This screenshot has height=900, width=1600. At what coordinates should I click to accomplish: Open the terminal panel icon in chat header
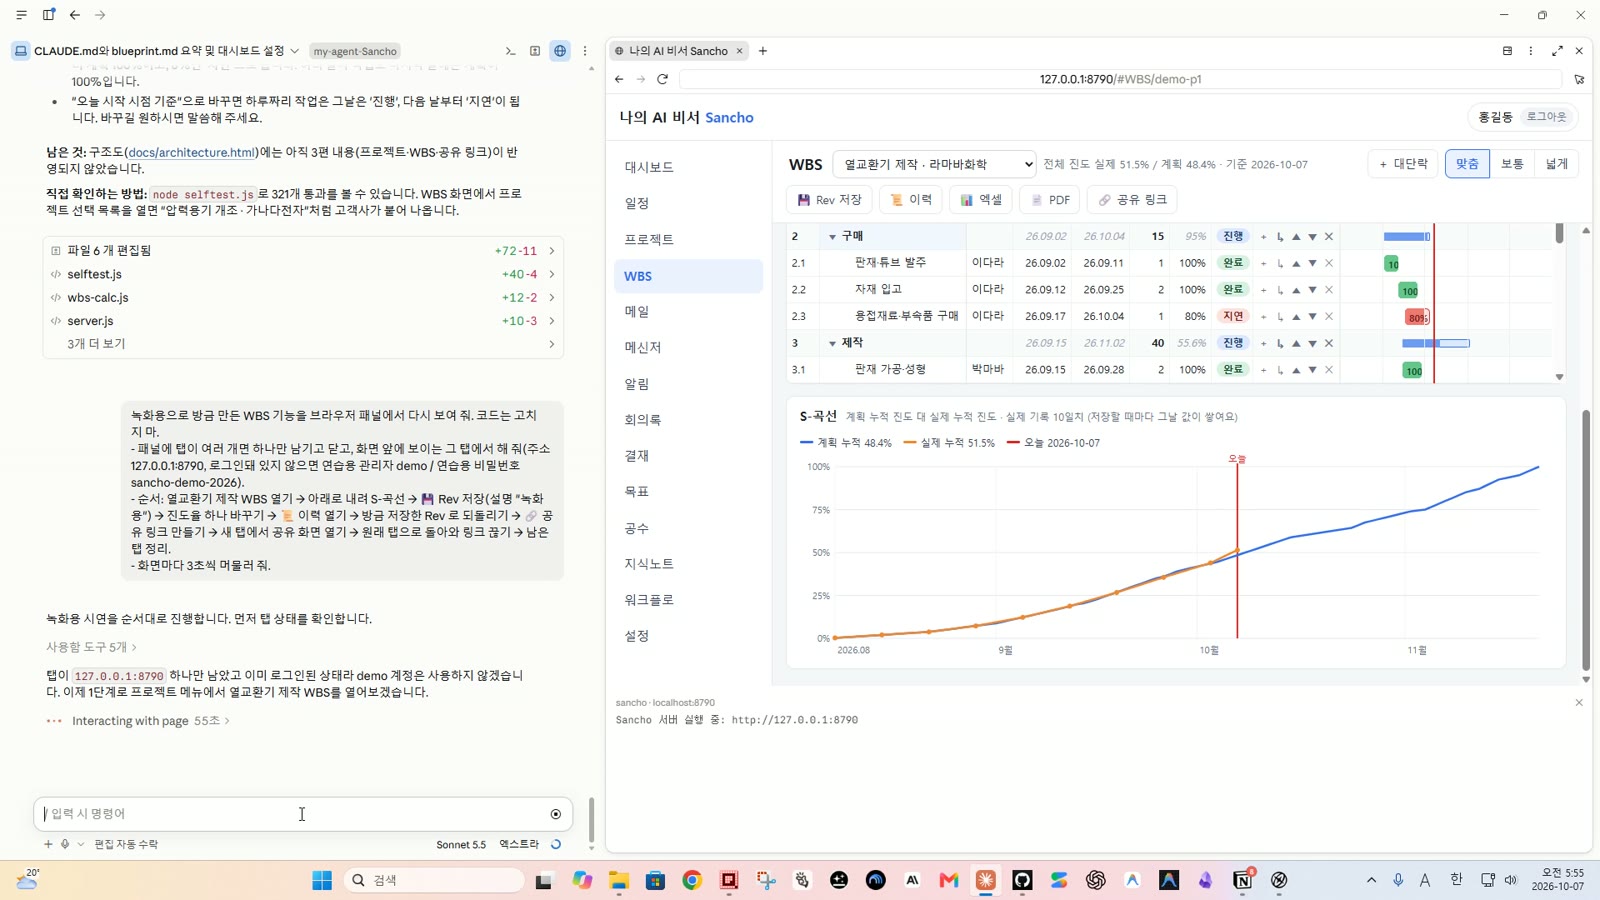510,51
